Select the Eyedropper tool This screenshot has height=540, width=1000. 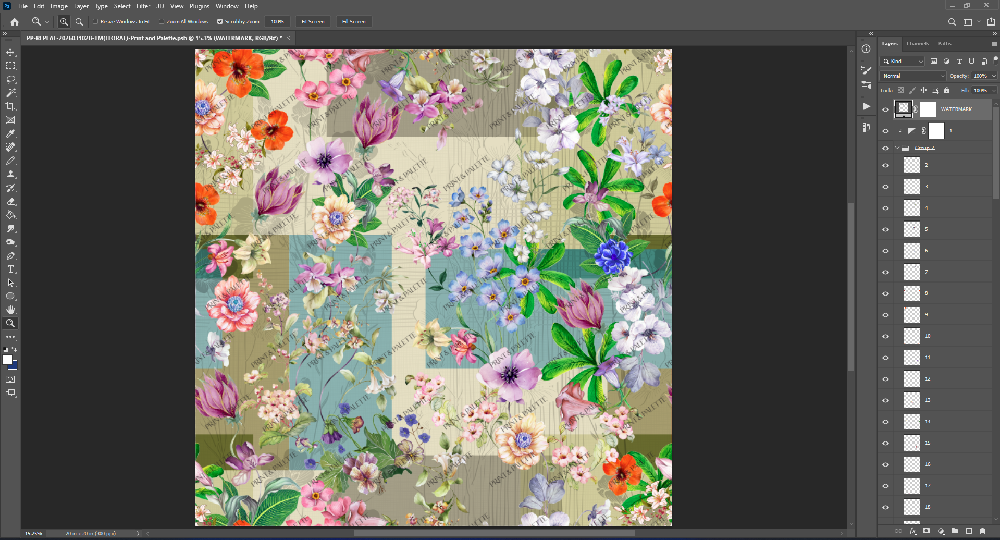click(x=11, y=134)
